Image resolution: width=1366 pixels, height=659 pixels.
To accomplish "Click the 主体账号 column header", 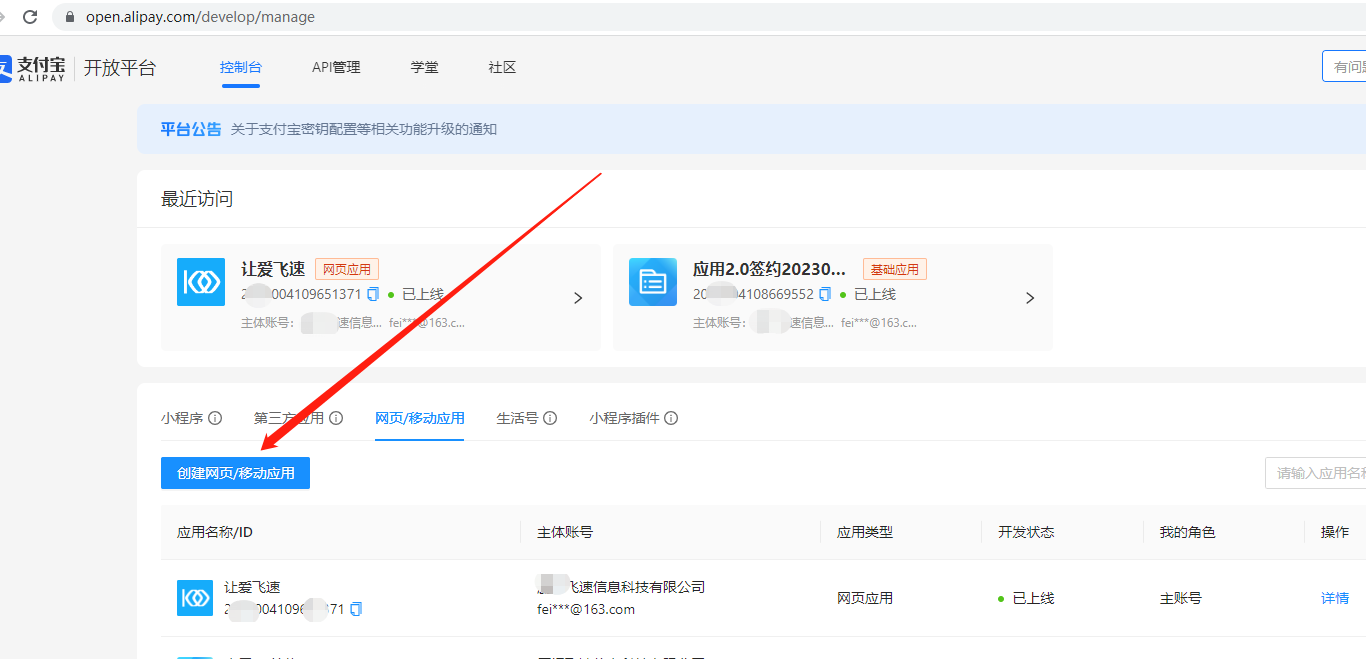I will 565,532.
